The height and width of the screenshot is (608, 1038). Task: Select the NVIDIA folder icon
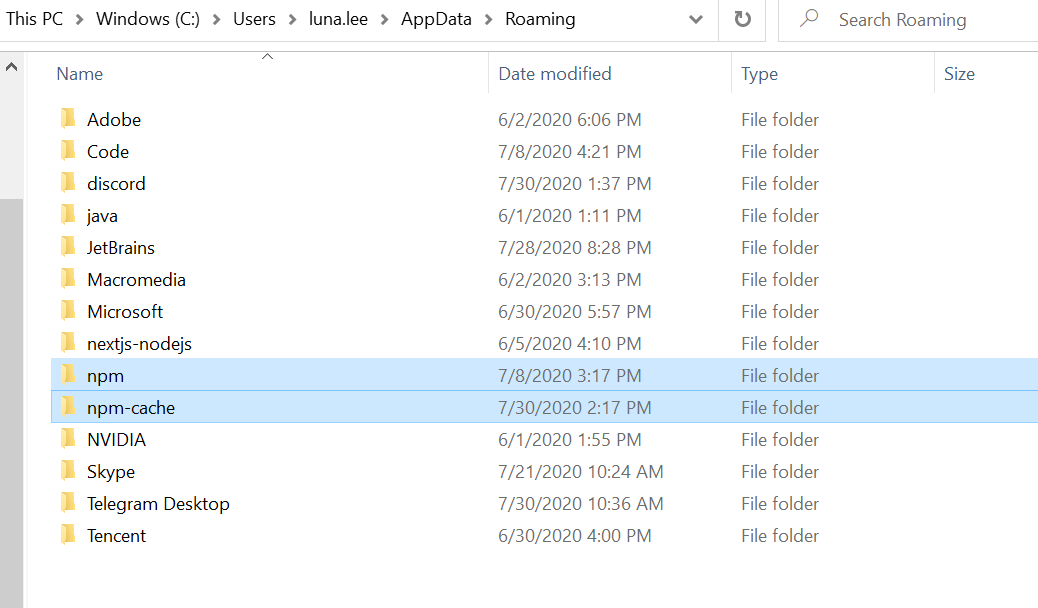[x=68, y=439]
